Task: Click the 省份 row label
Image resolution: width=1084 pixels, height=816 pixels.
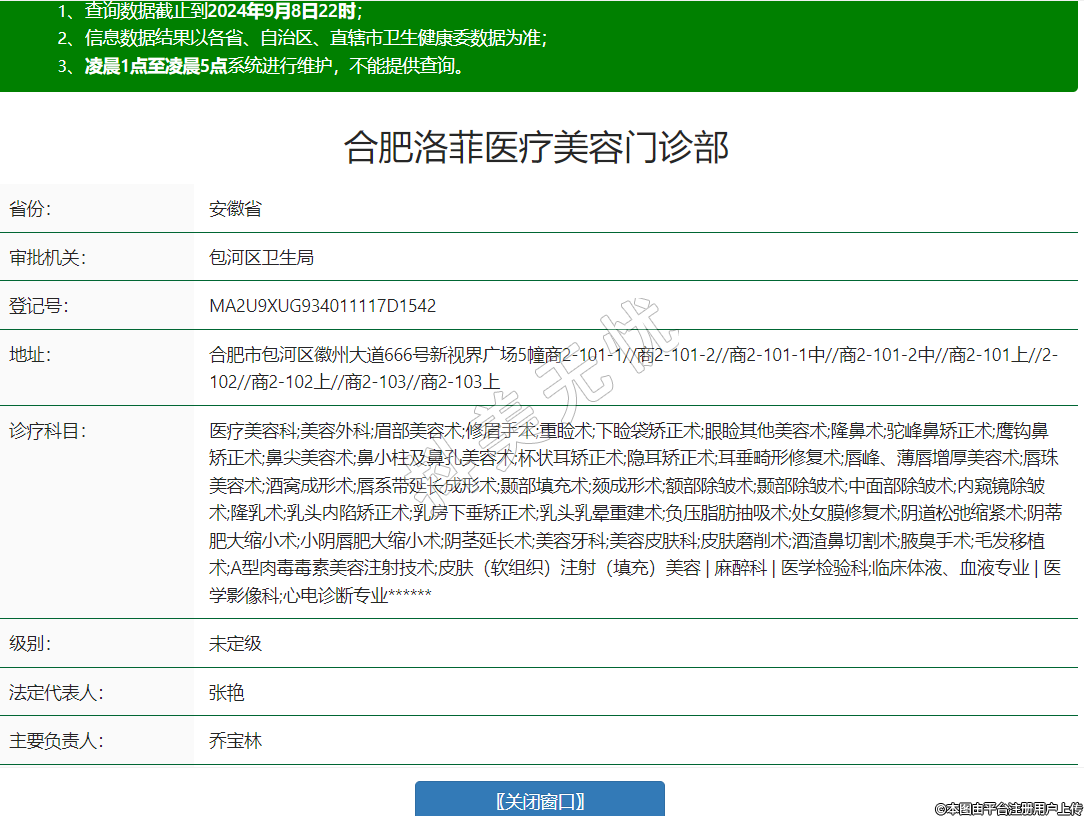Action: [30, 209]
